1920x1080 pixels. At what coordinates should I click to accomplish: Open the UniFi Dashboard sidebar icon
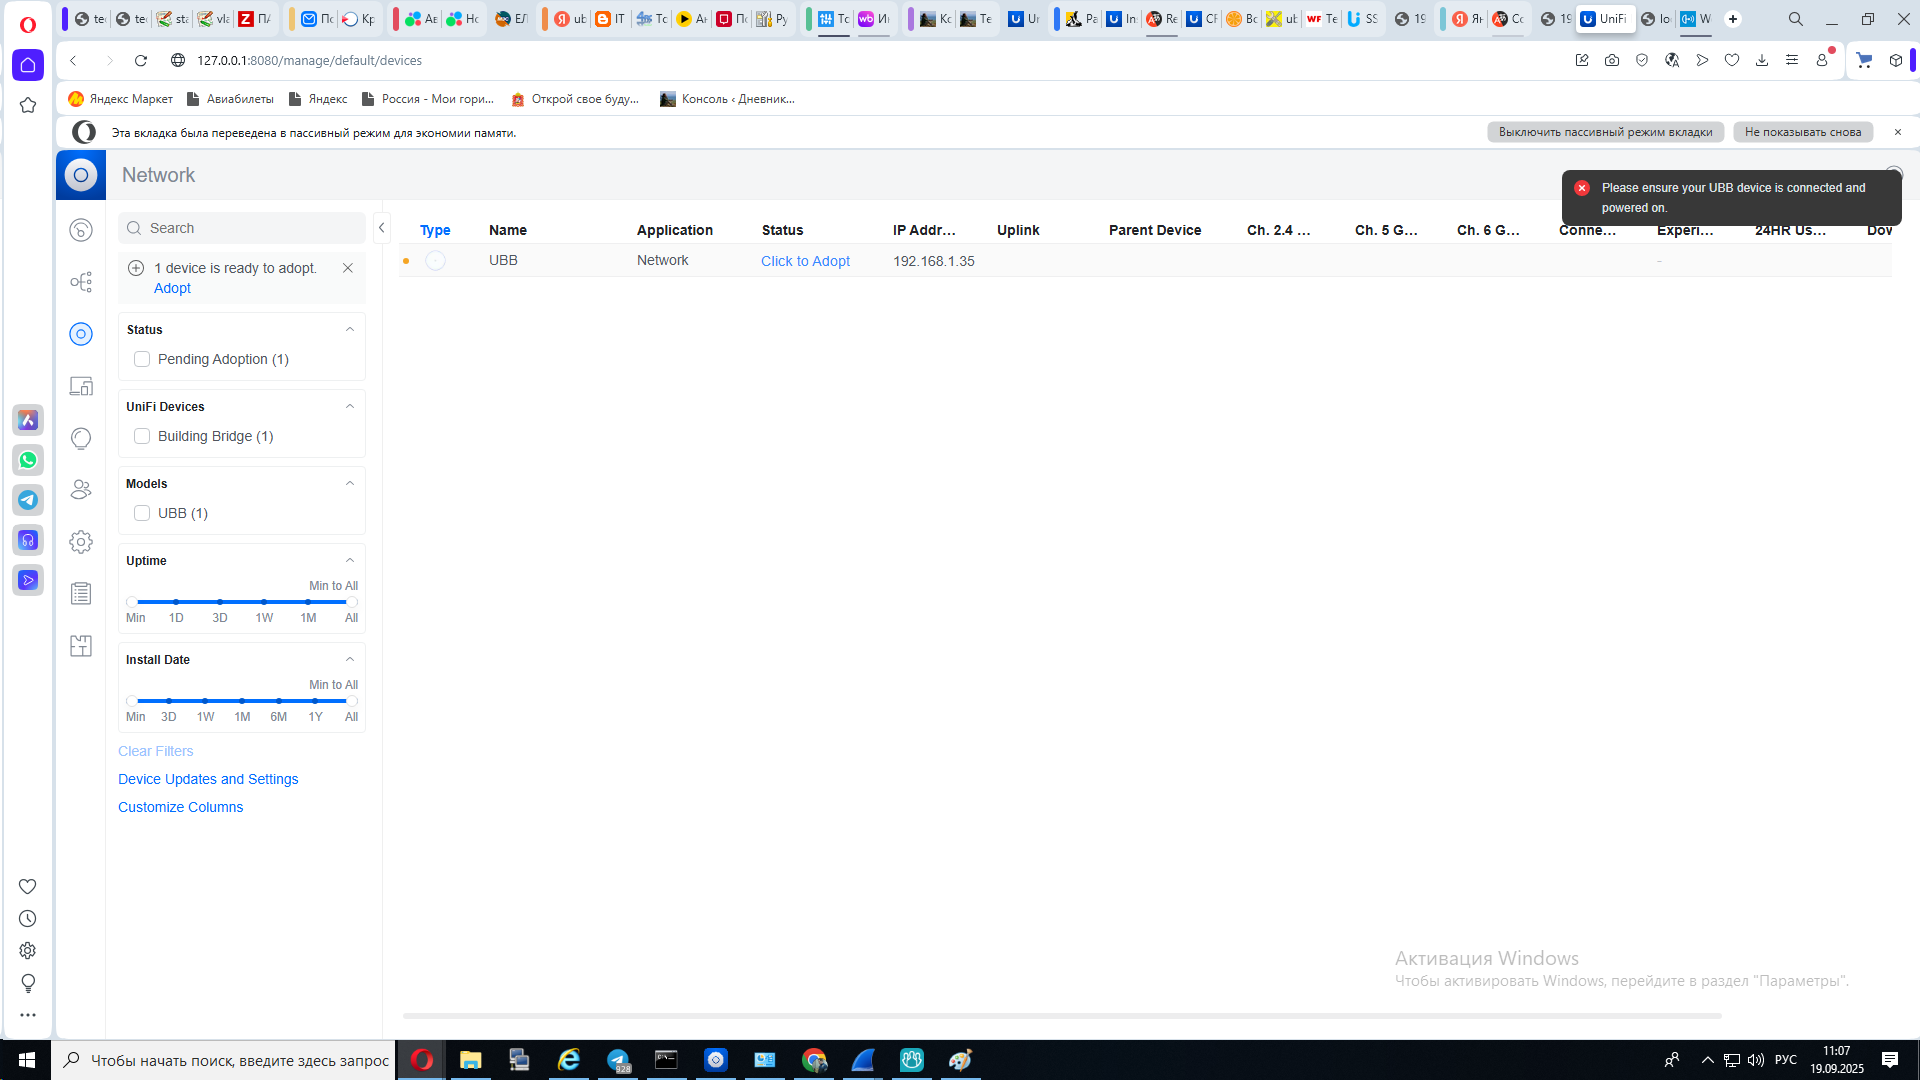[x=81, y=230]
